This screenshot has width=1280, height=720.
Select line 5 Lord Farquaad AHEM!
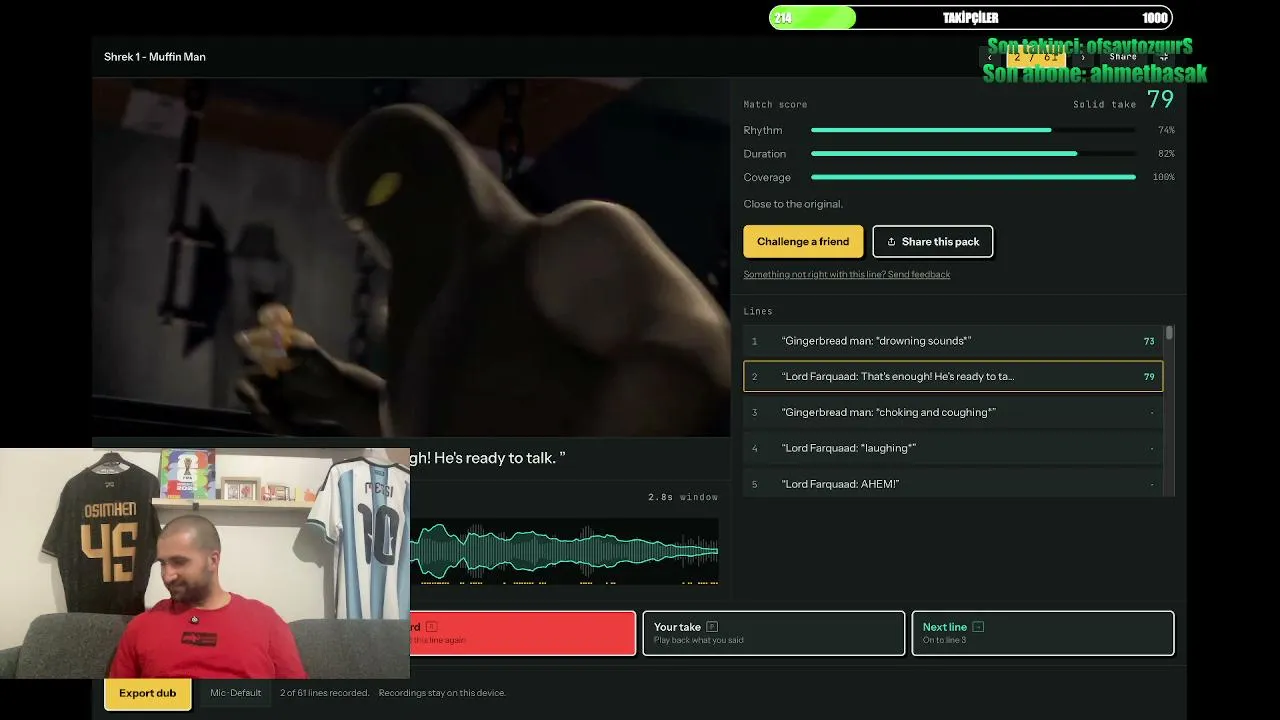[953, 484]
